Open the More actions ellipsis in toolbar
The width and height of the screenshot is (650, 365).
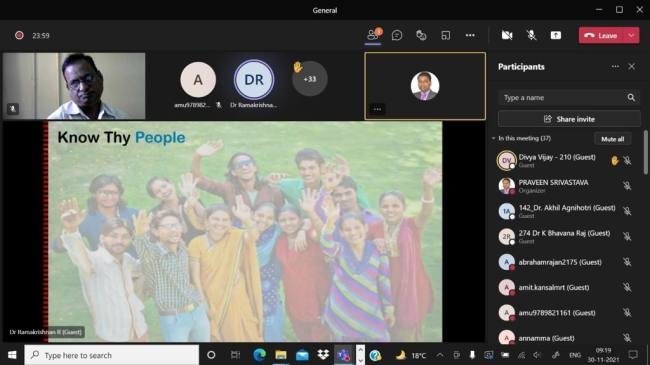(x=470, y=36)
